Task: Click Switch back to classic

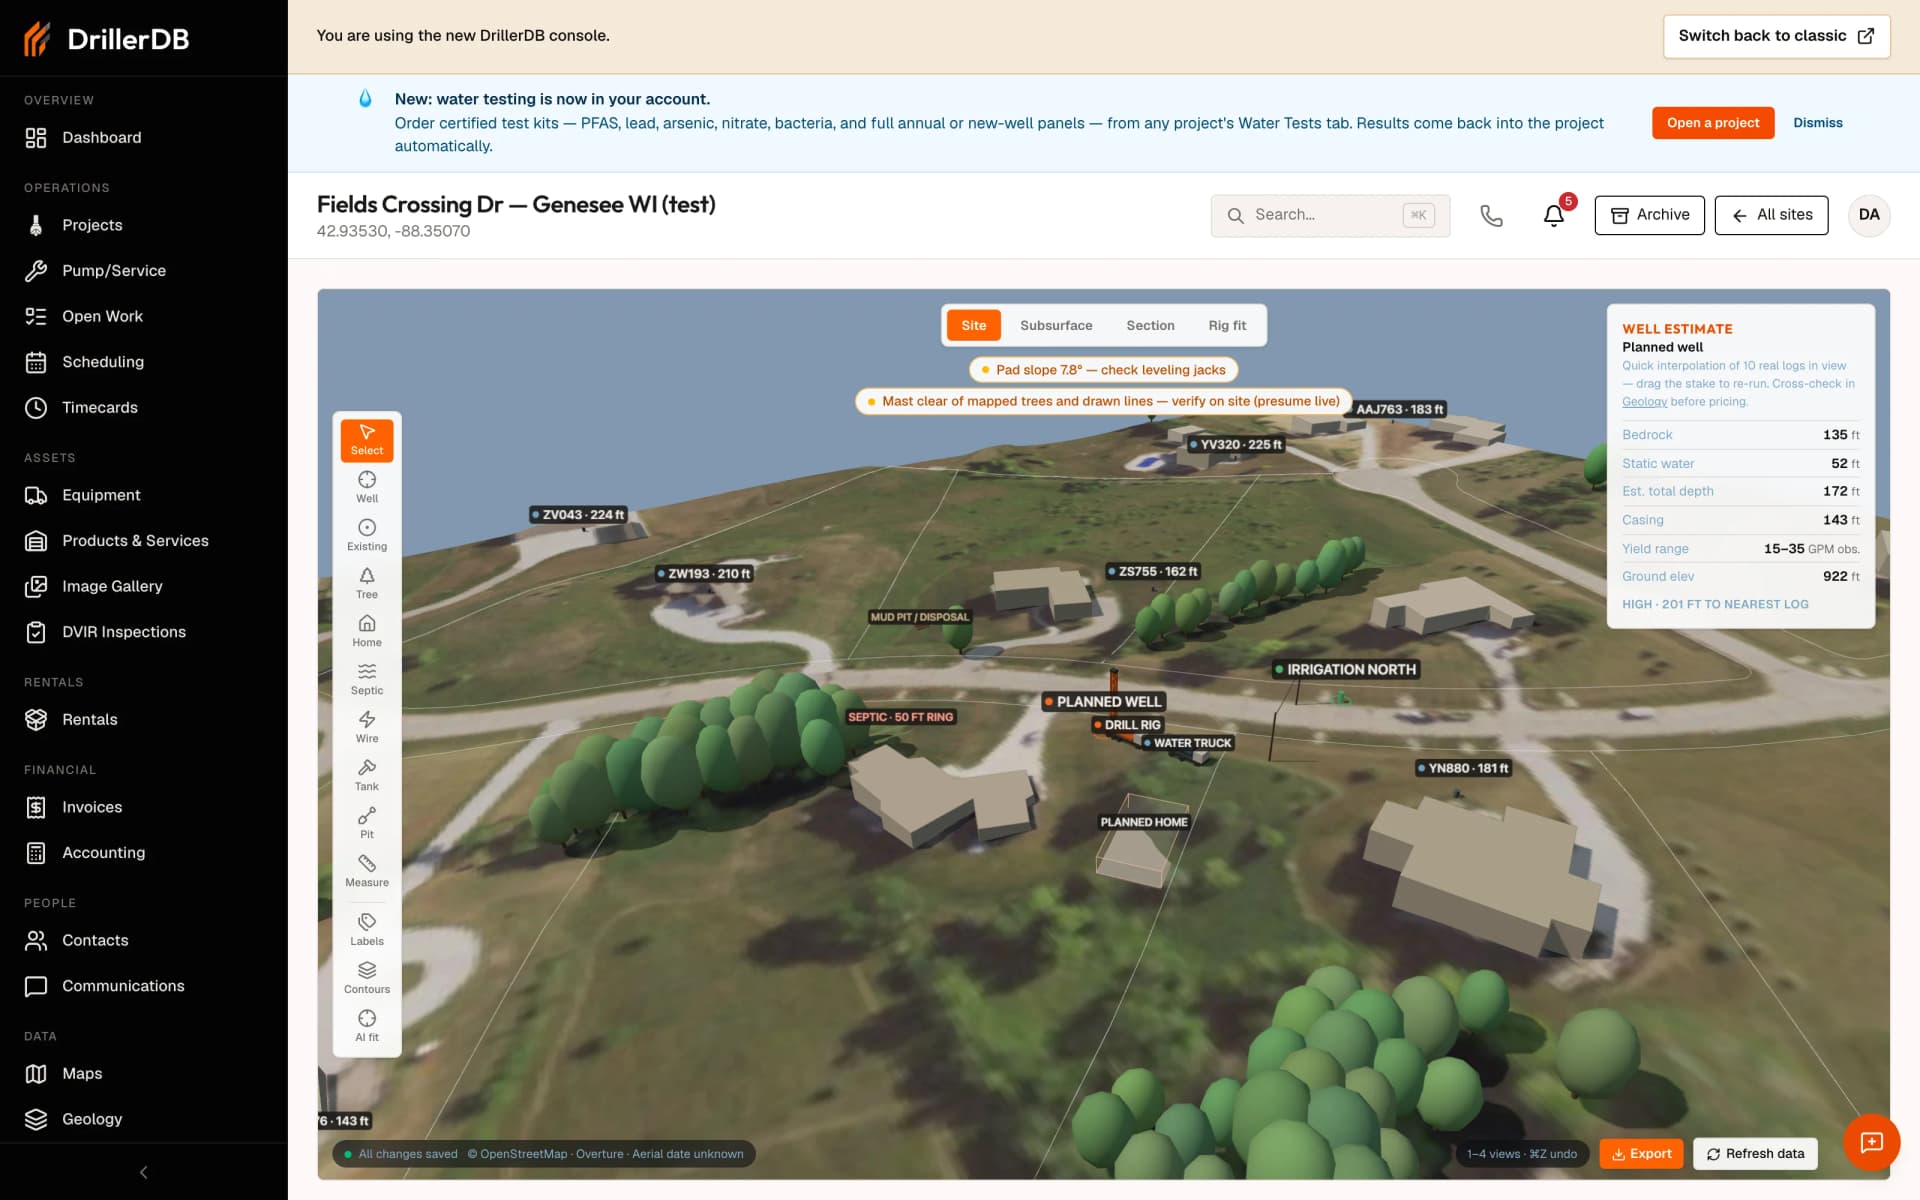Action: point(1776,36)
